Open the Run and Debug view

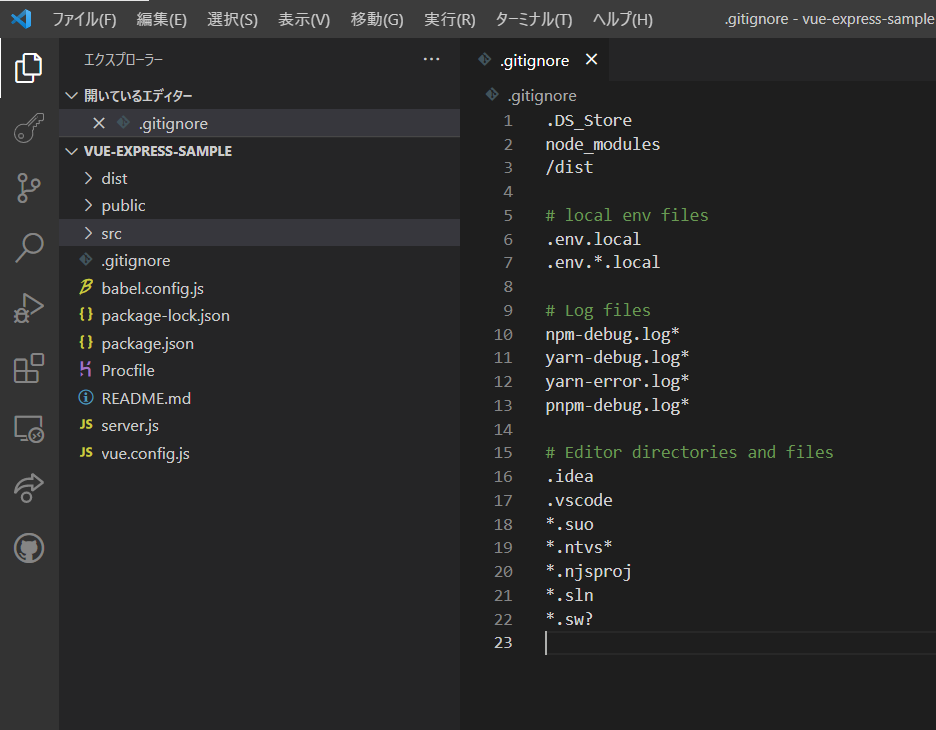29,308
